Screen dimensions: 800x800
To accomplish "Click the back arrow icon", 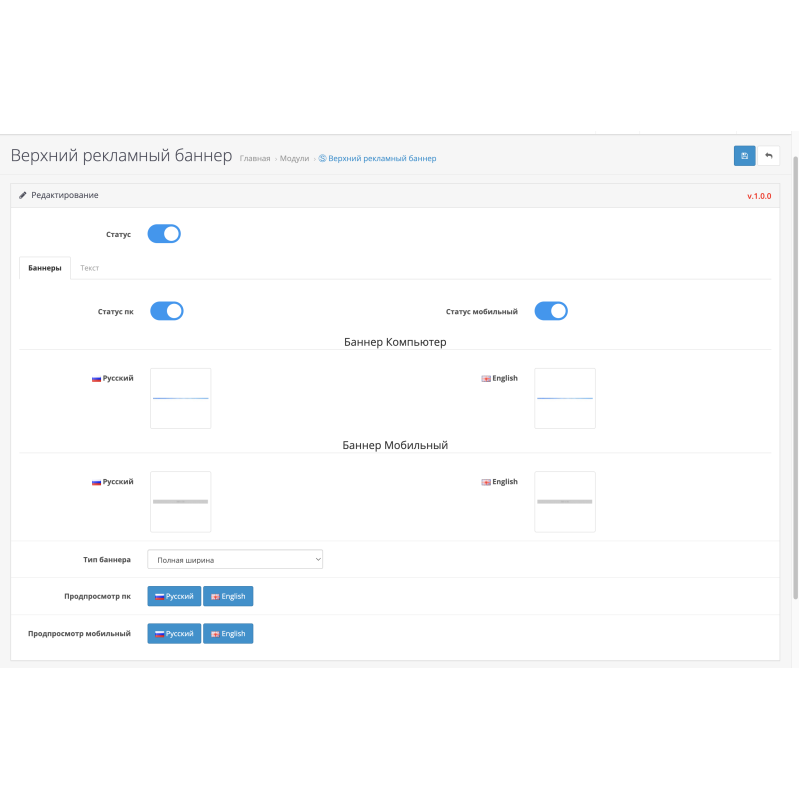I will (x=768, y=156).
